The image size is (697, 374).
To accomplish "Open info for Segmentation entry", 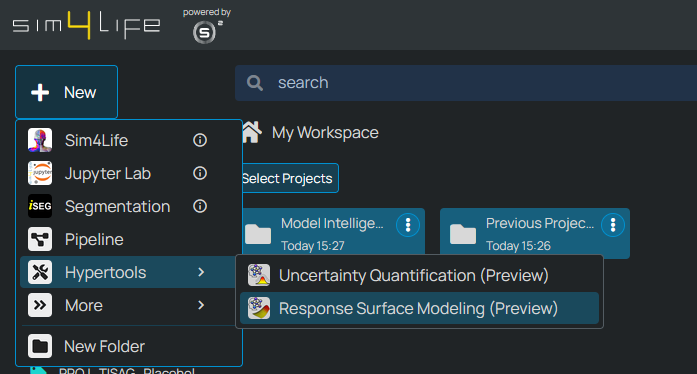I will pyautogui.click(x=200, y=206).
